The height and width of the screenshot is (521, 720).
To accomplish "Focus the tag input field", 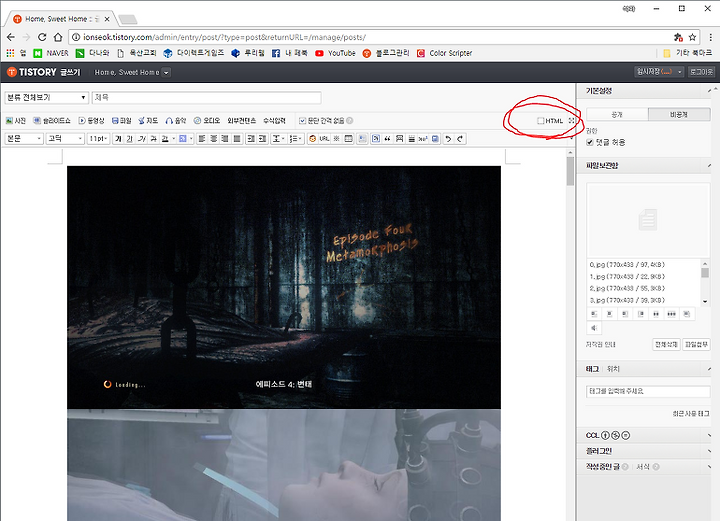I will [x=648, y=392].
